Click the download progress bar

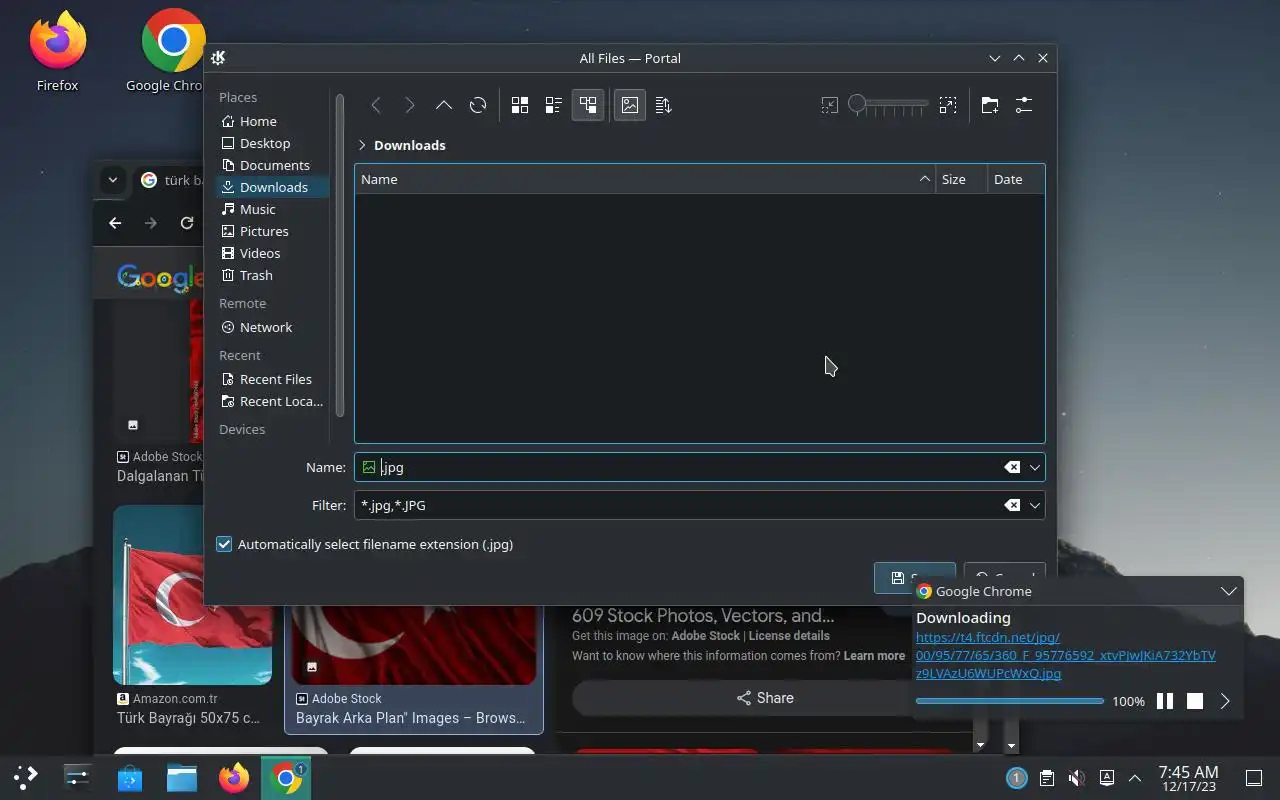(1009, 701)
